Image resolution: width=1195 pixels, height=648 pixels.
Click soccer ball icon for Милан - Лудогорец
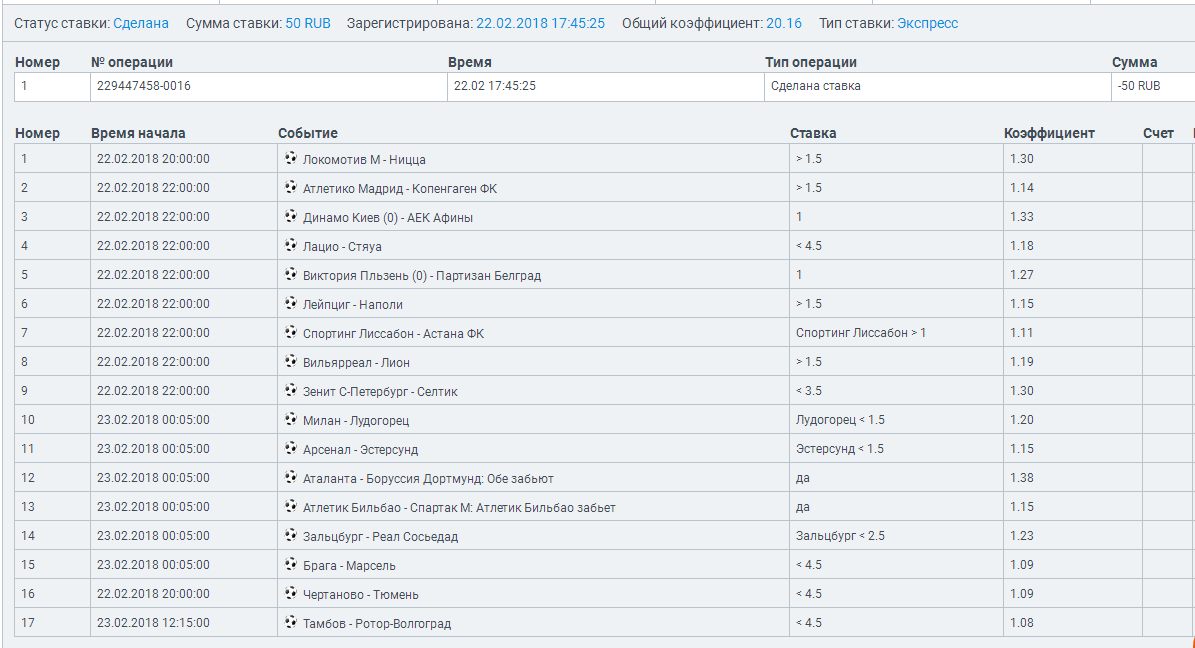(x=290, y=419)
